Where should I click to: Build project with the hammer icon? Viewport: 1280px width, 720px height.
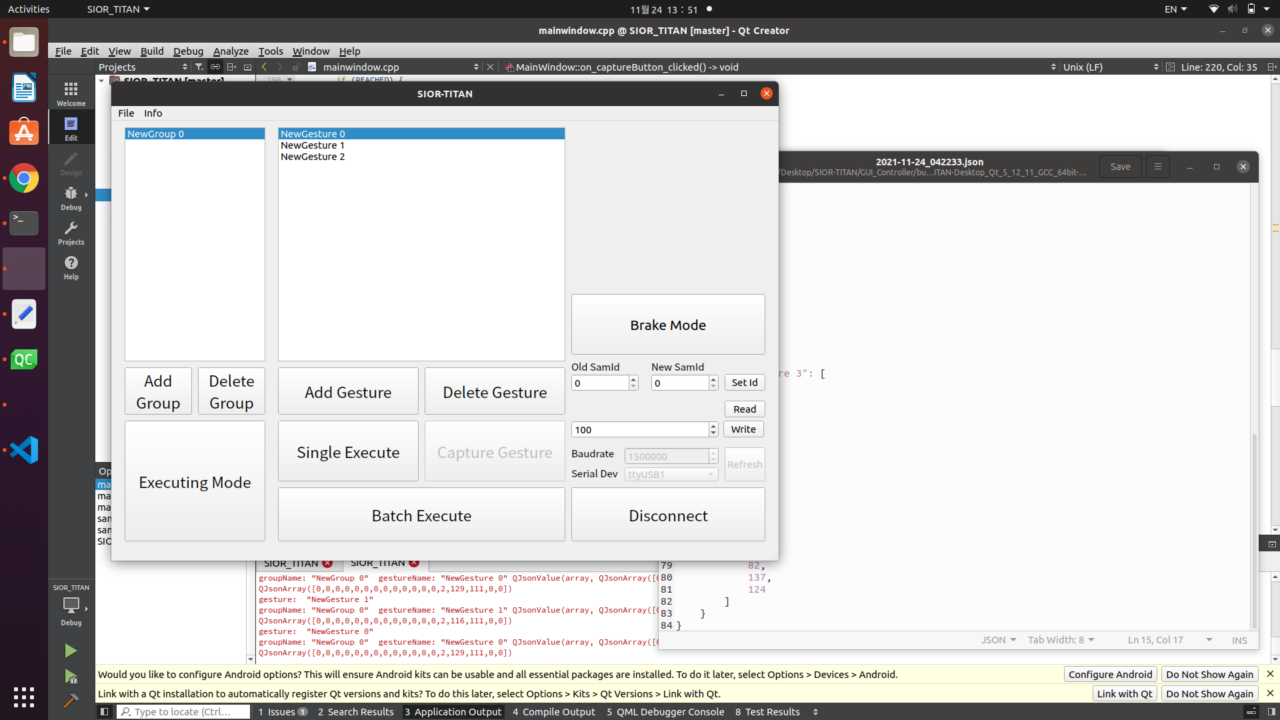70,701
